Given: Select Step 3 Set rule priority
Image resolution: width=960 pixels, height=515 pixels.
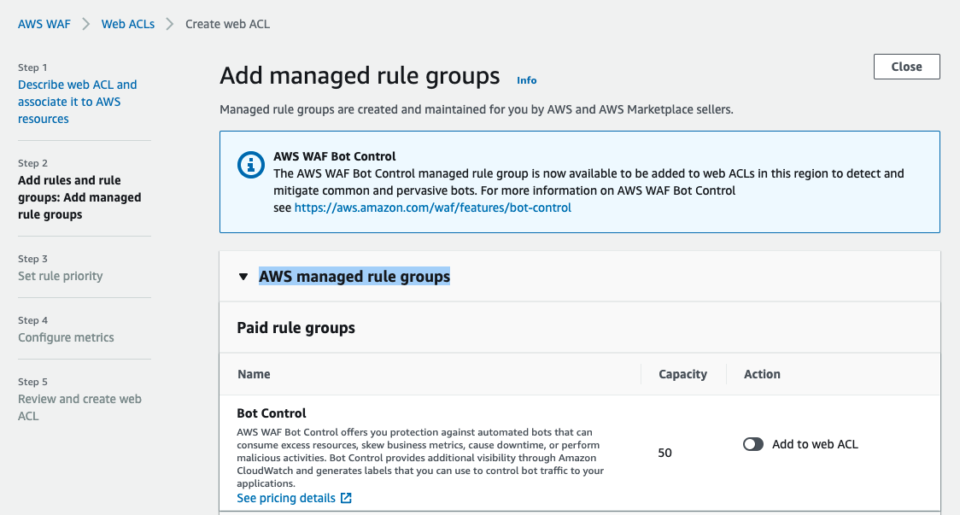Looking at the screenshot, I should [60, 276].
